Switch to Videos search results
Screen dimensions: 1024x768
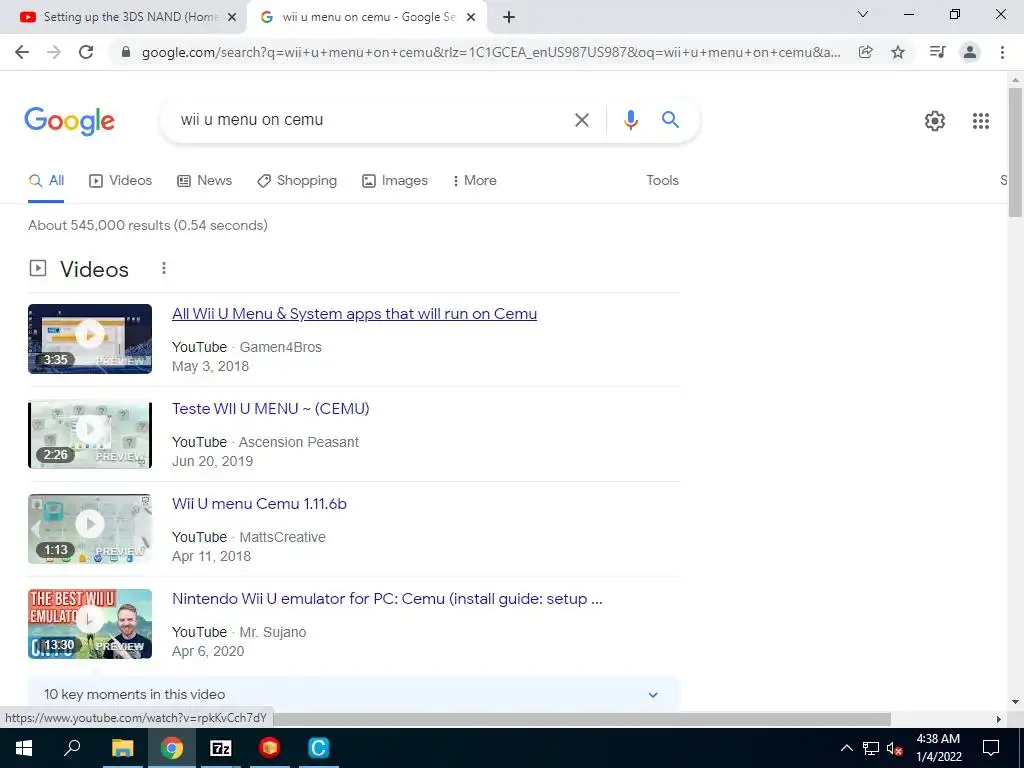point(121,181)
